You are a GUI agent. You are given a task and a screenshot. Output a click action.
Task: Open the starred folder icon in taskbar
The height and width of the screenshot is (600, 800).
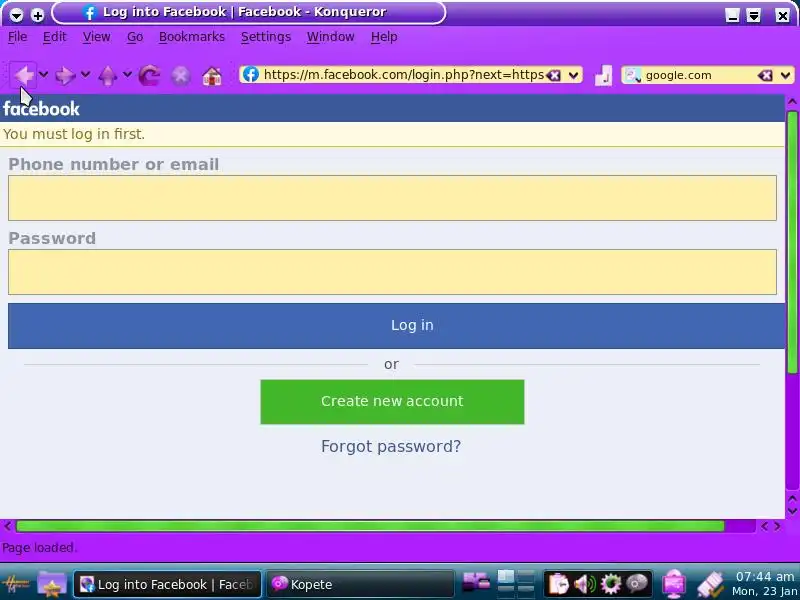pos(52,584)
